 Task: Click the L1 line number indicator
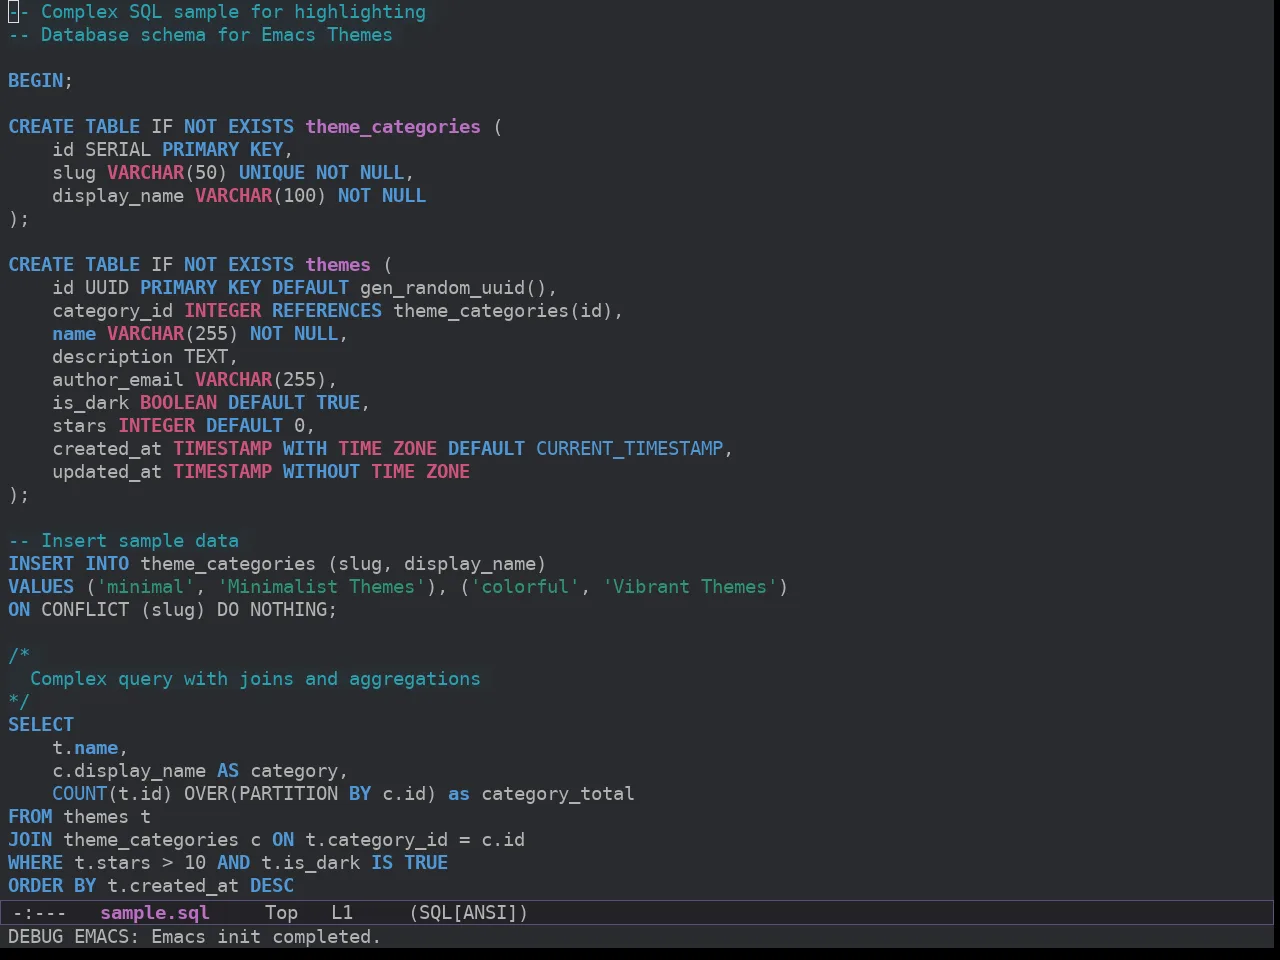342,913
